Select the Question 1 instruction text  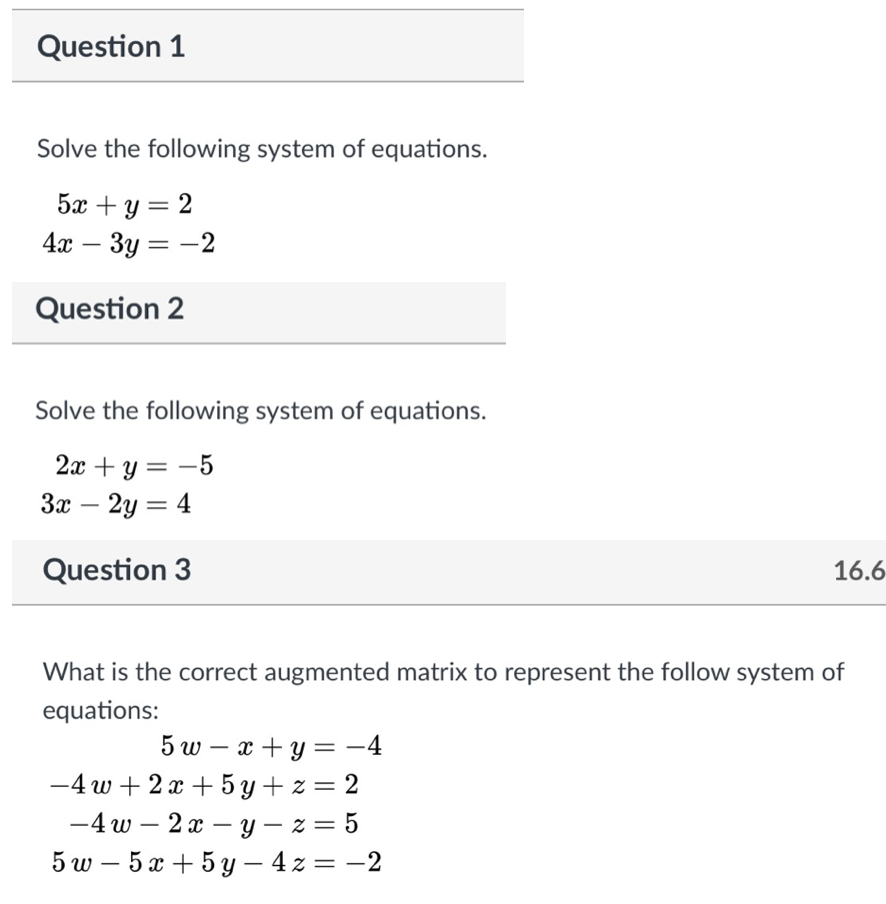(262, 150)
